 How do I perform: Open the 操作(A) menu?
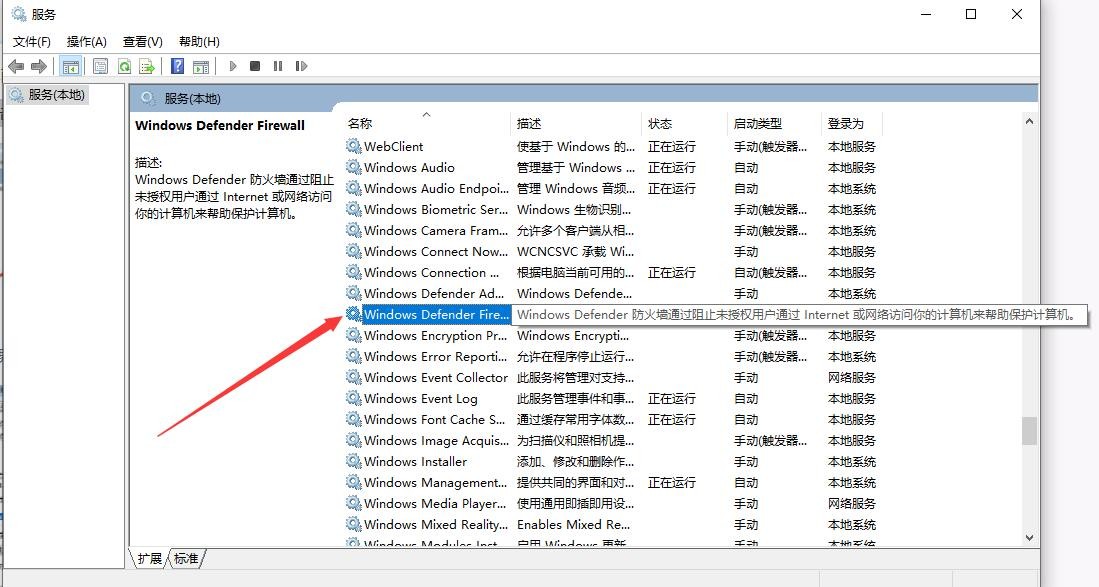[86, 42]
